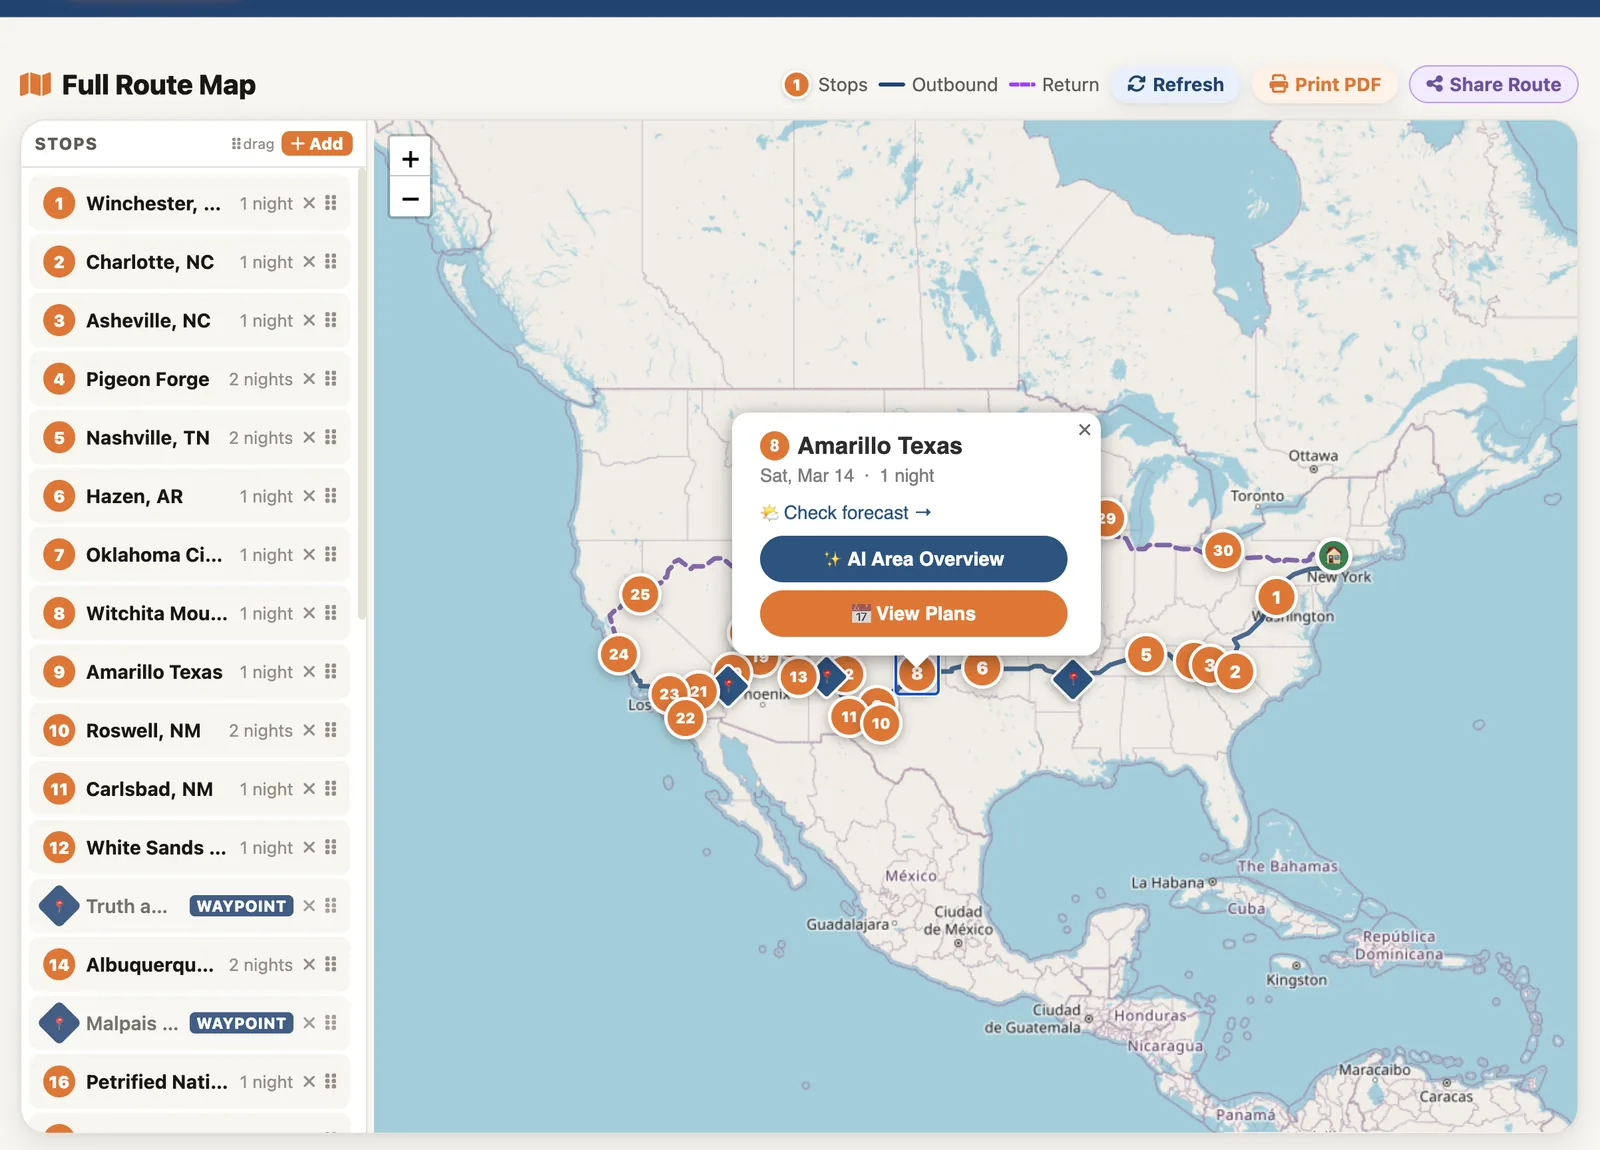Screen dimensions: 1600x1150
Task: Remove the Winchester stop
Action: click(x=309, y=203)
